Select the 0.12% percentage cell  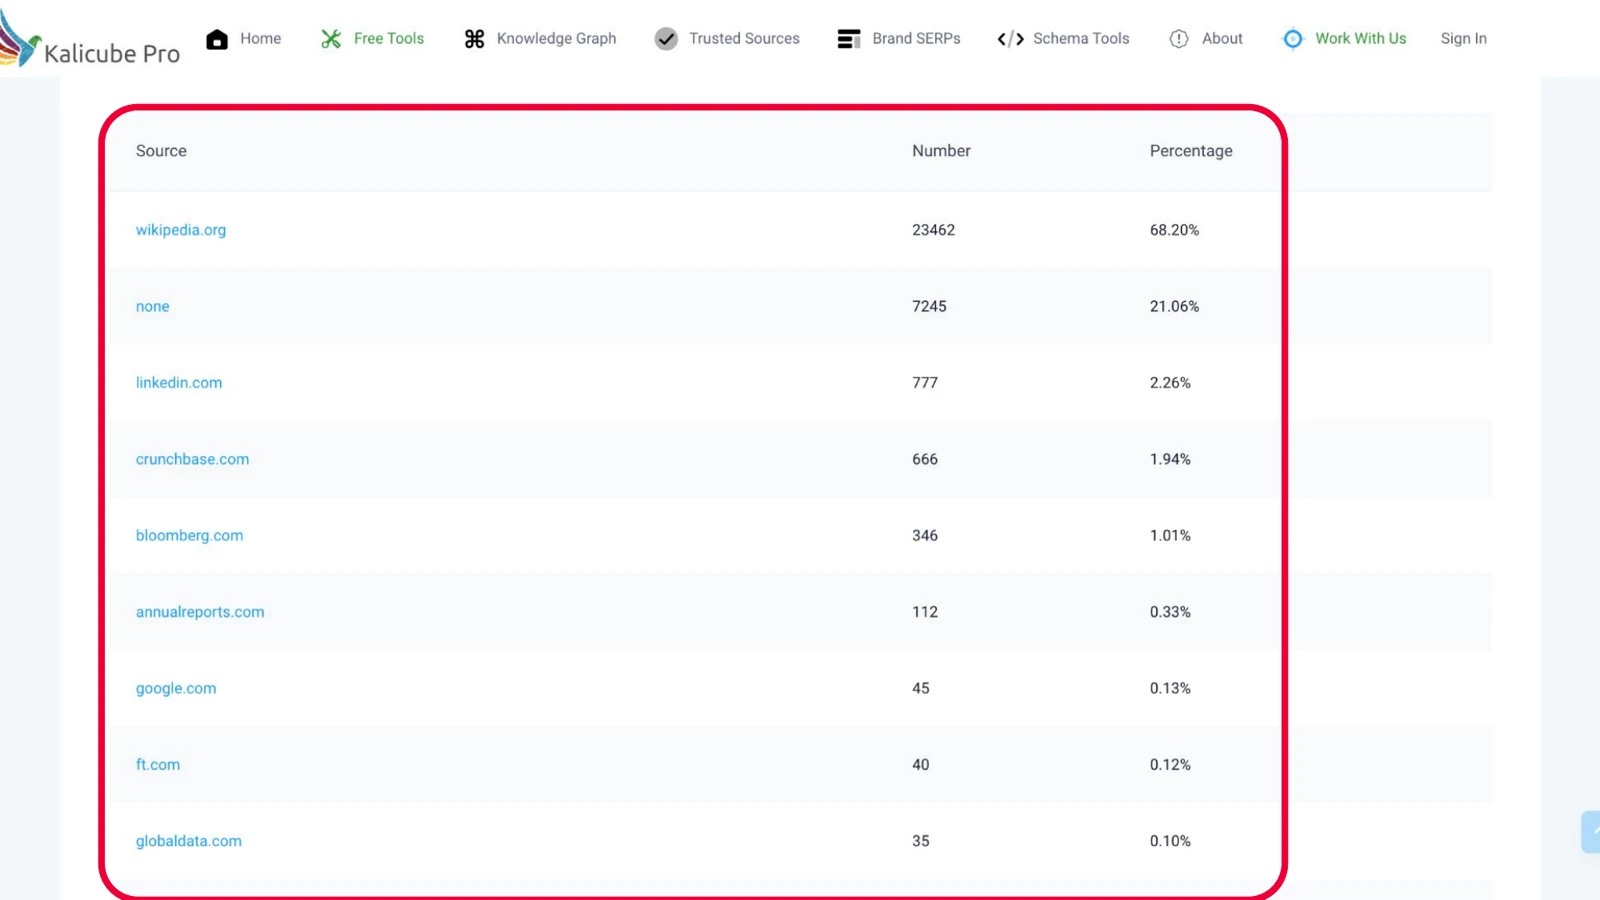tap(1170, 765)
